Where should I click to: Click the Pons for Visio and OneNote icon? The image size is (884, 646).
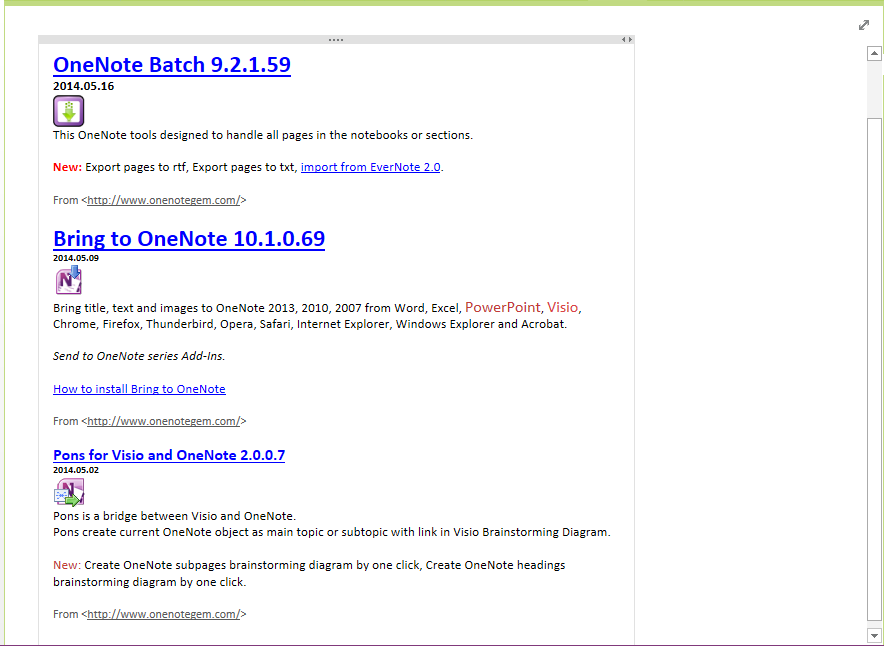69,492
